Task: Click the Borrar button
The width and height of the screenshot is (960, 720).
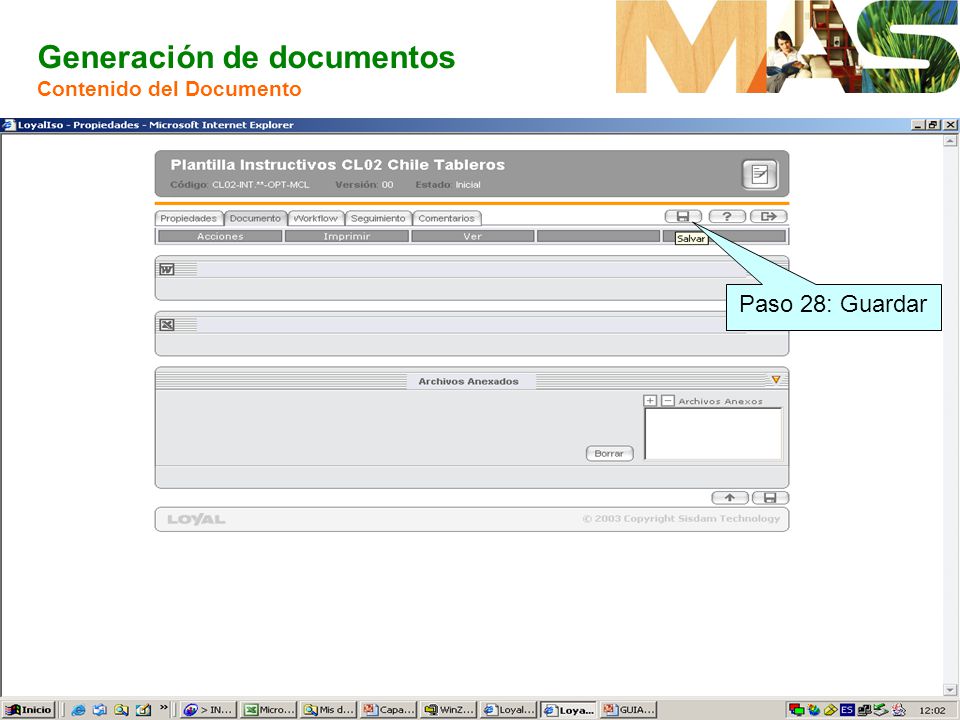Action: [609, 454]
